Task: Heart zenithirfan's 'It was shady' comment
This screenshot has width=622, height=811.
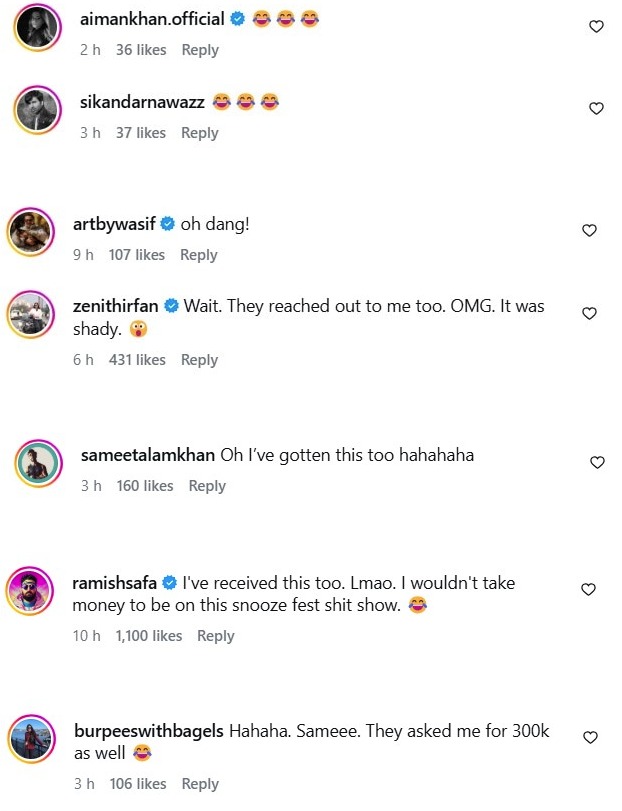Action: 589,314
